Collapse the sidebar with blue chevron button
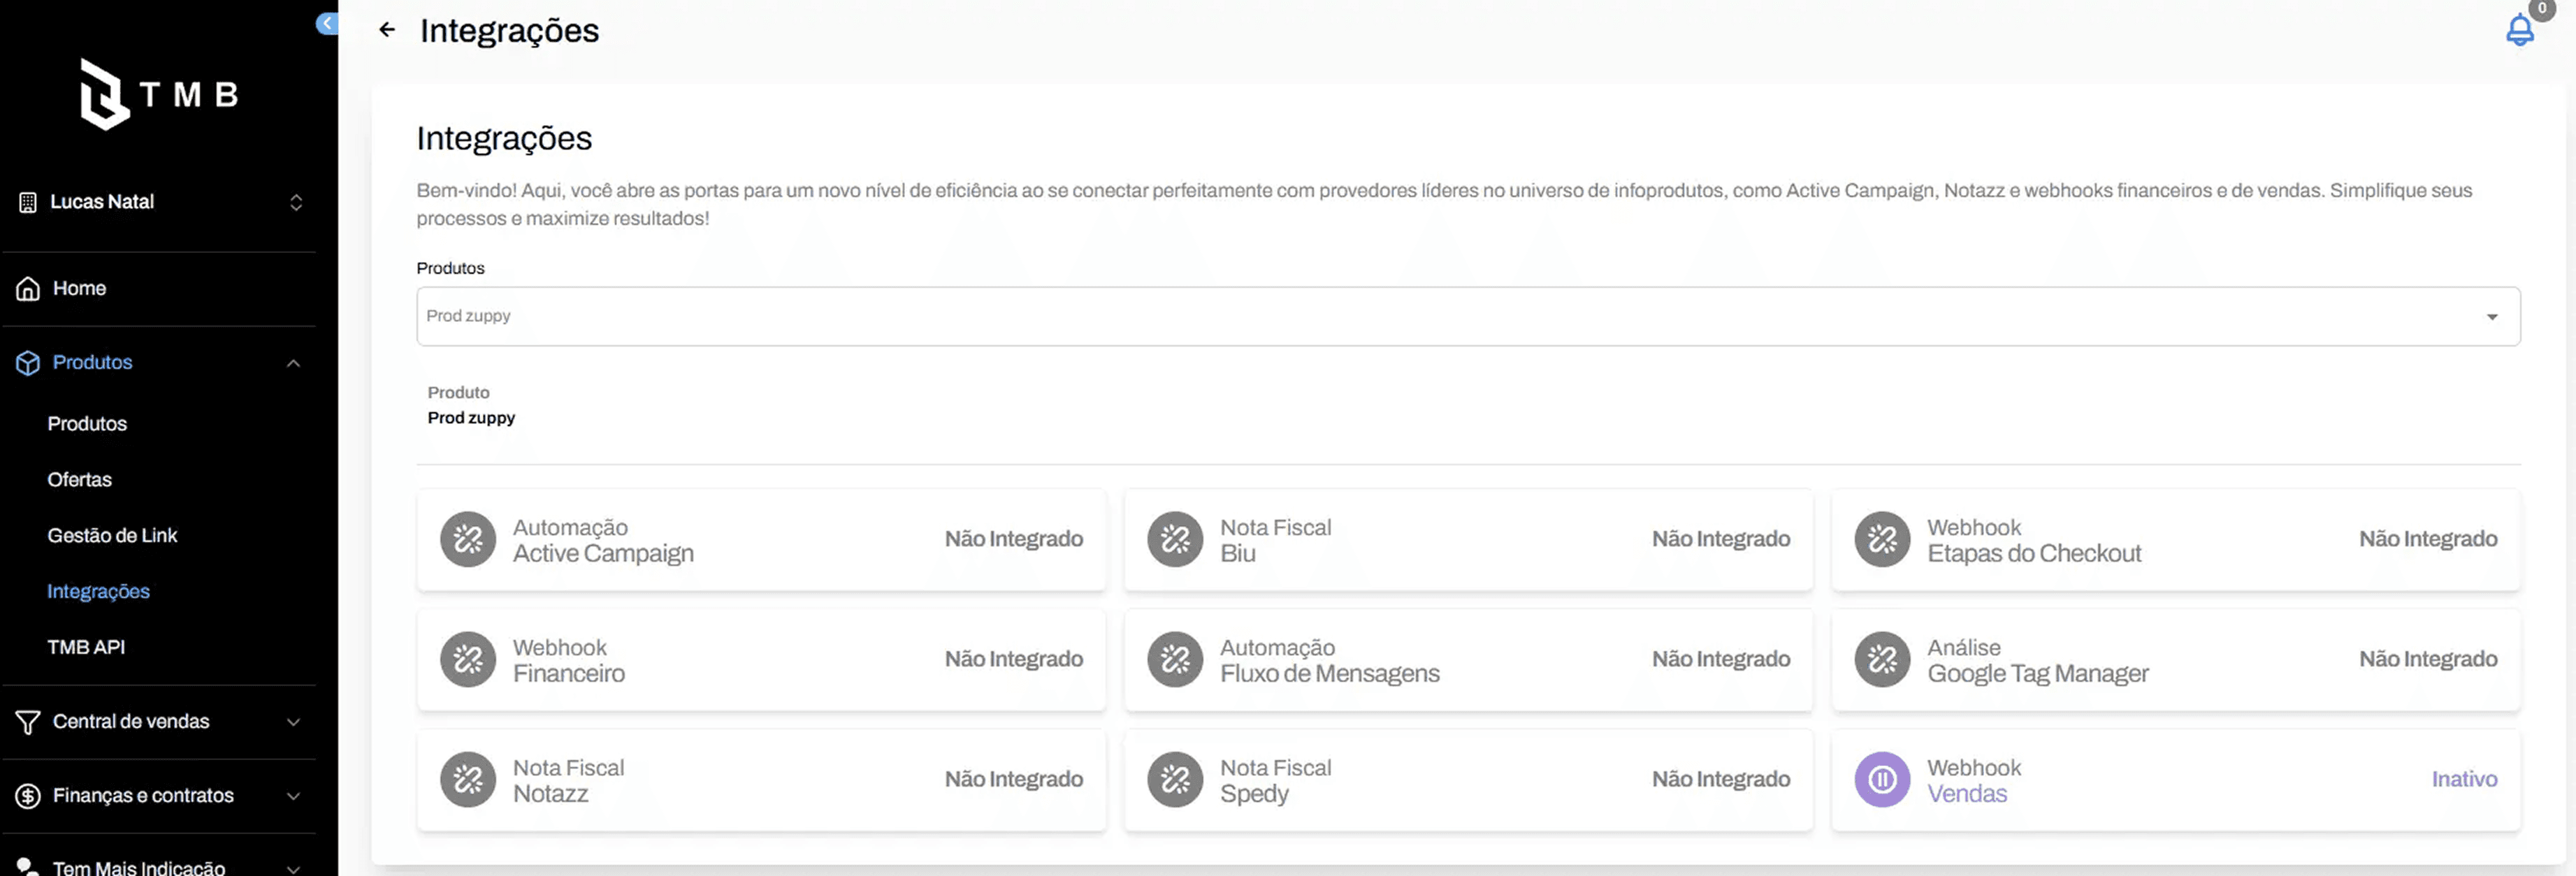 click(x=327, y=23)
